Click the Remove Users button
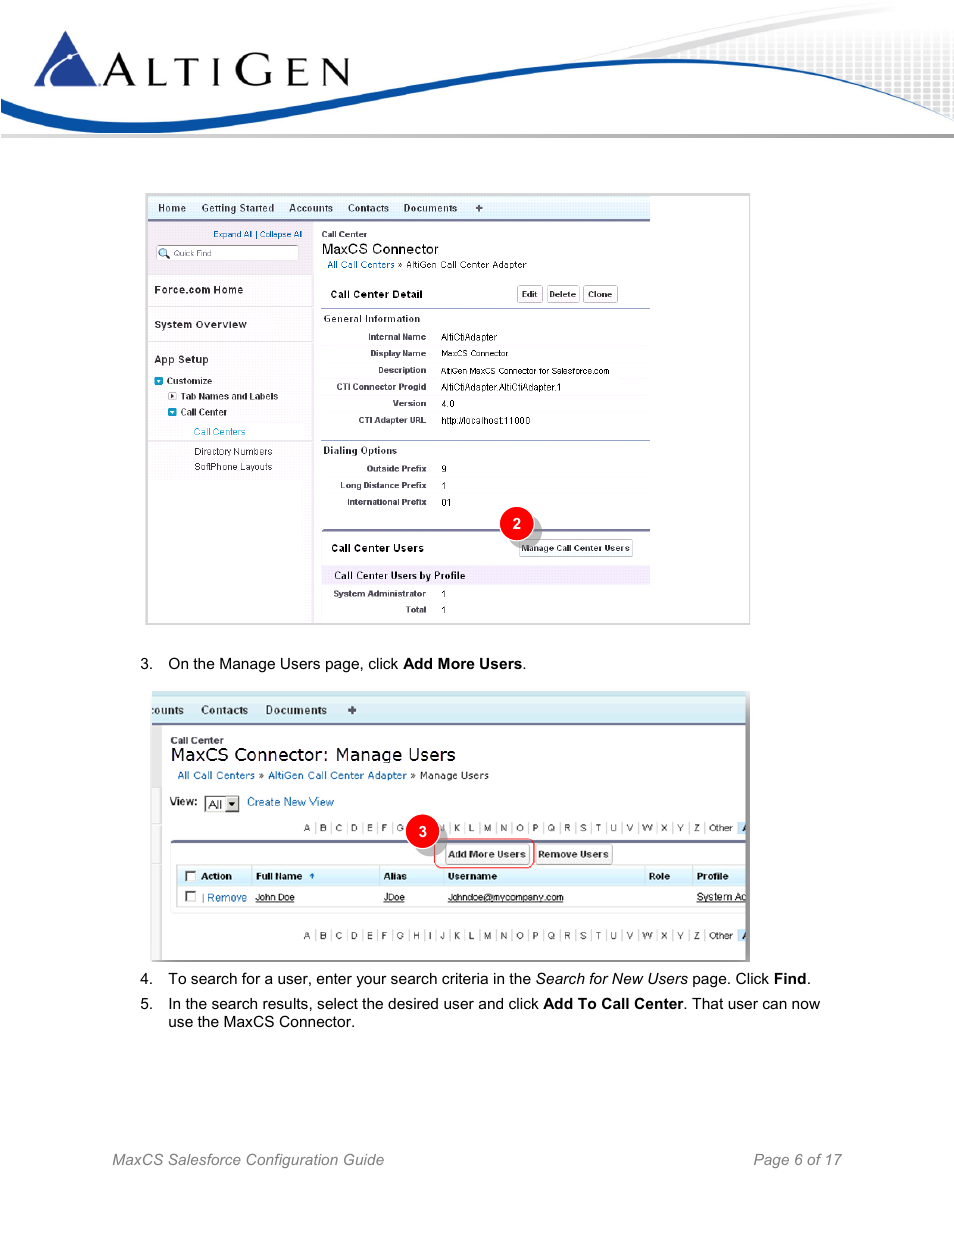 click(573, 854)
